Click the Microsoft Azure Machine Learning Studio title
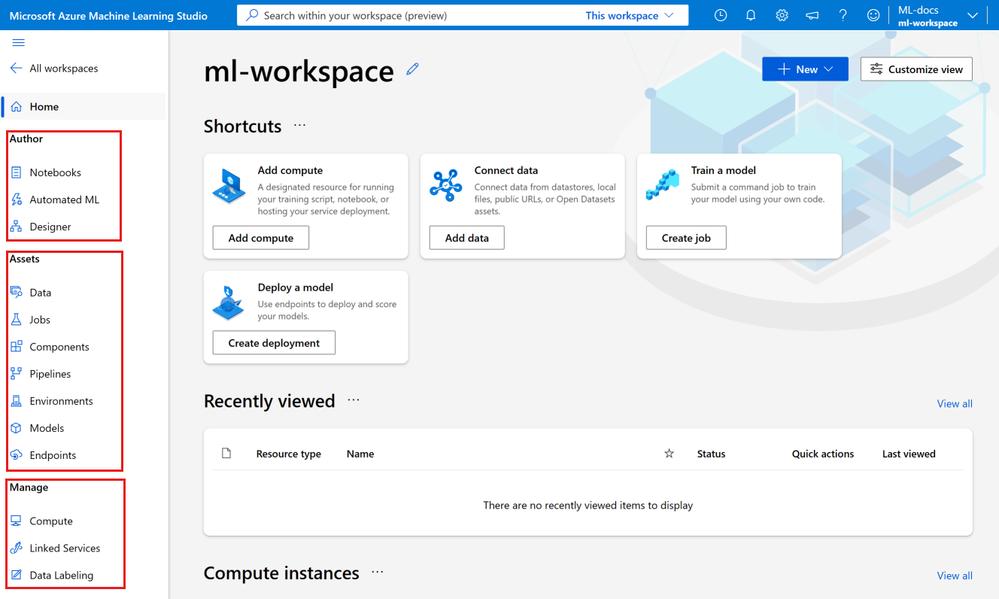 pyautogui.click(x=108, y=16)
